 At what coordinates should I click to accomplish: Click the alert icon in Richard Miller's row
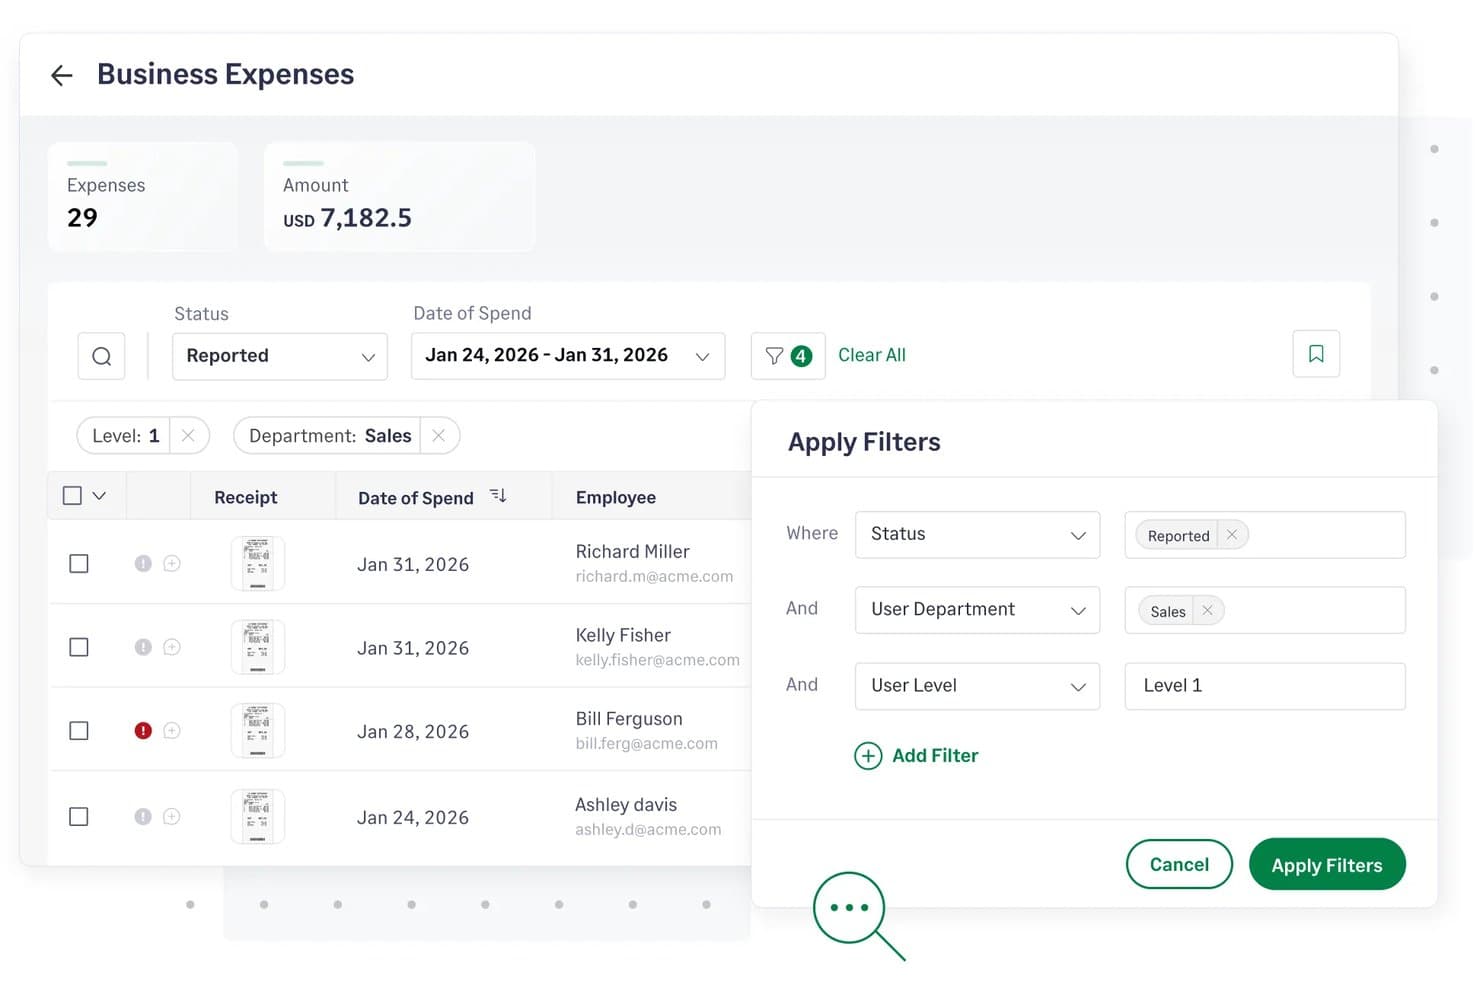tap(143, 564)
